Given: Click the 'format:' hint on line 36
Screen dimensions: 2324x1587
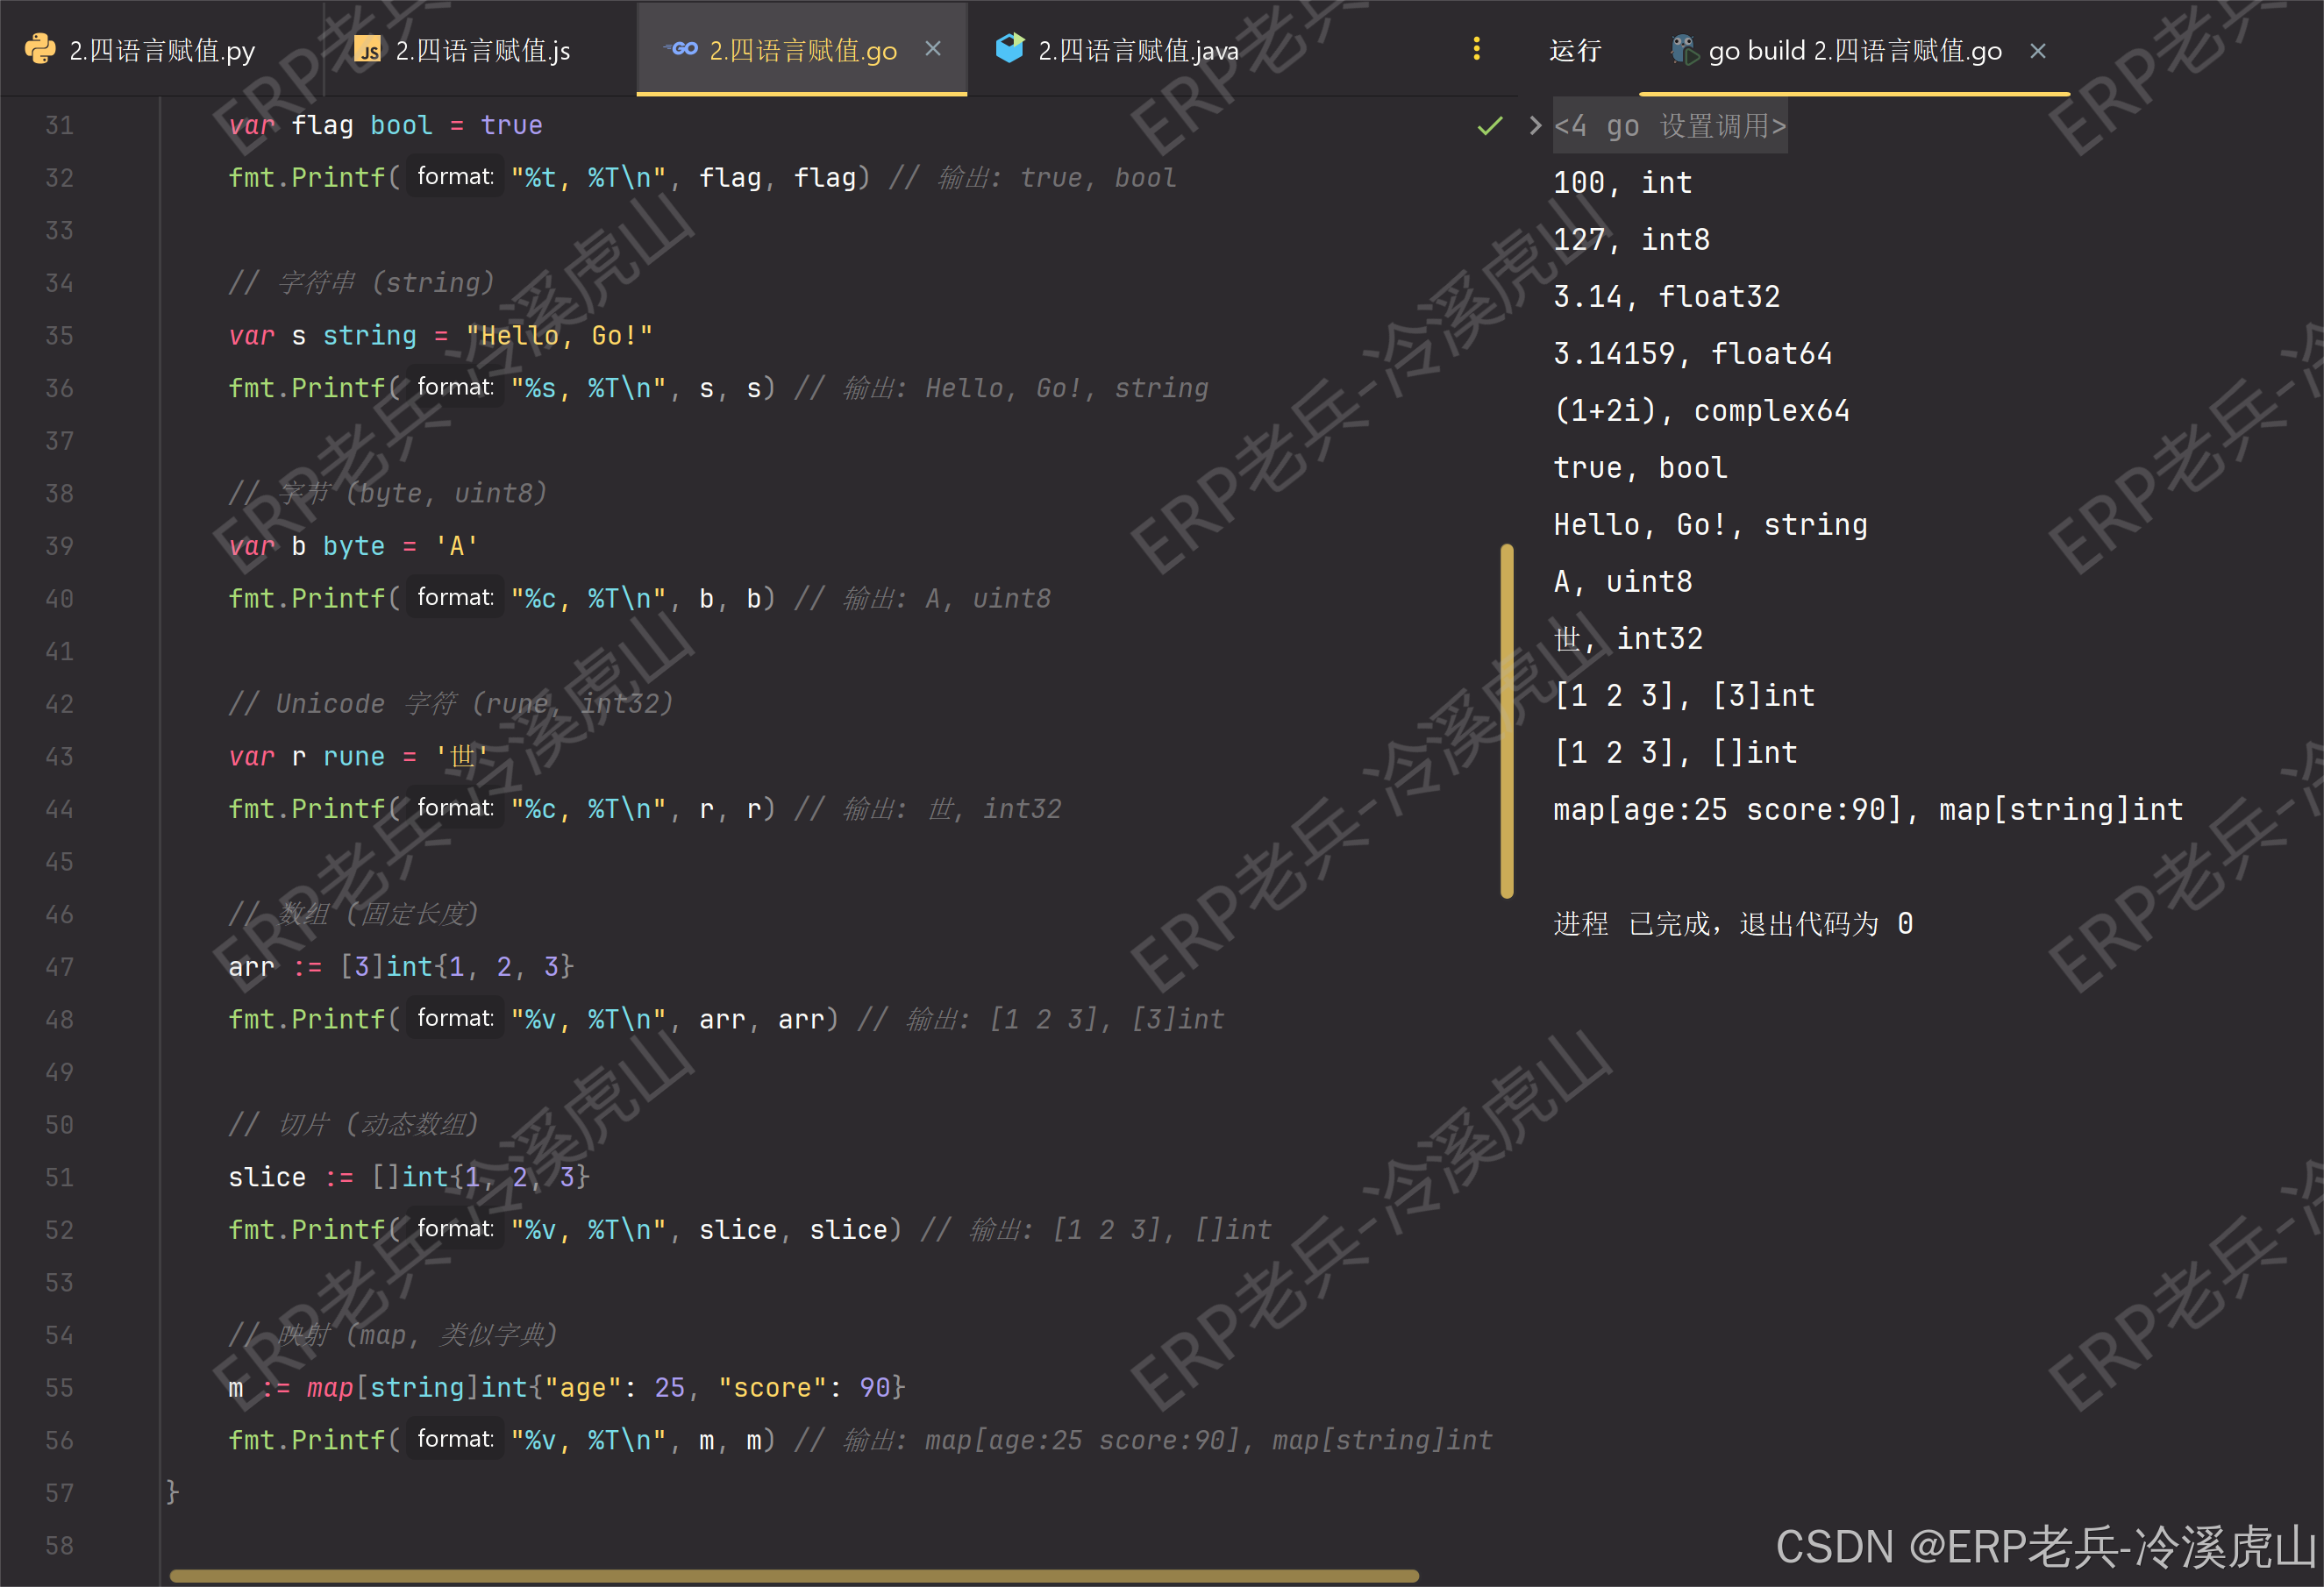Looking at the screenshot, I should [455, 387].
